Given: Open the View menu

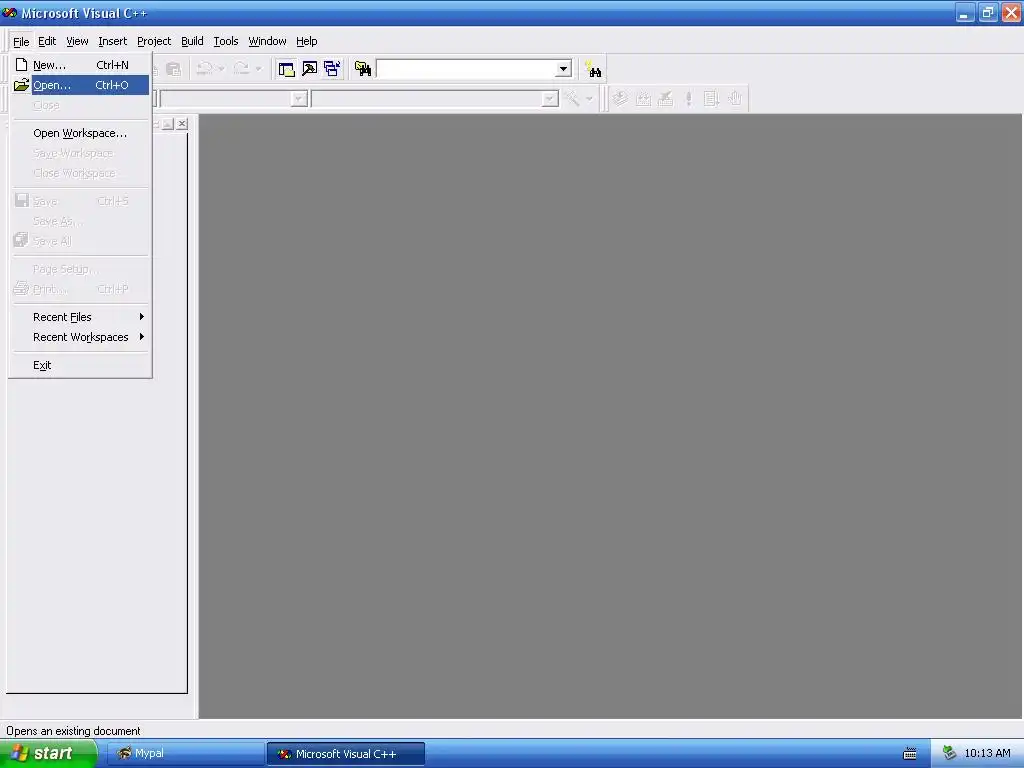Looking at the screenshot, I should [x=77, y=41].
